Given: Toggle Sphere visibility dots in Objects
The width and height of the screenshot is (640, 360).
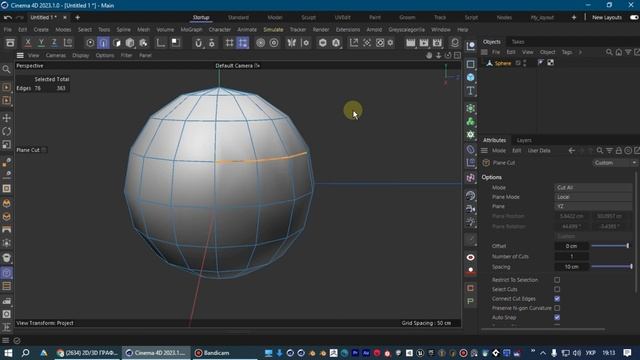Looking at the screenshot, I should click(525, 63).
